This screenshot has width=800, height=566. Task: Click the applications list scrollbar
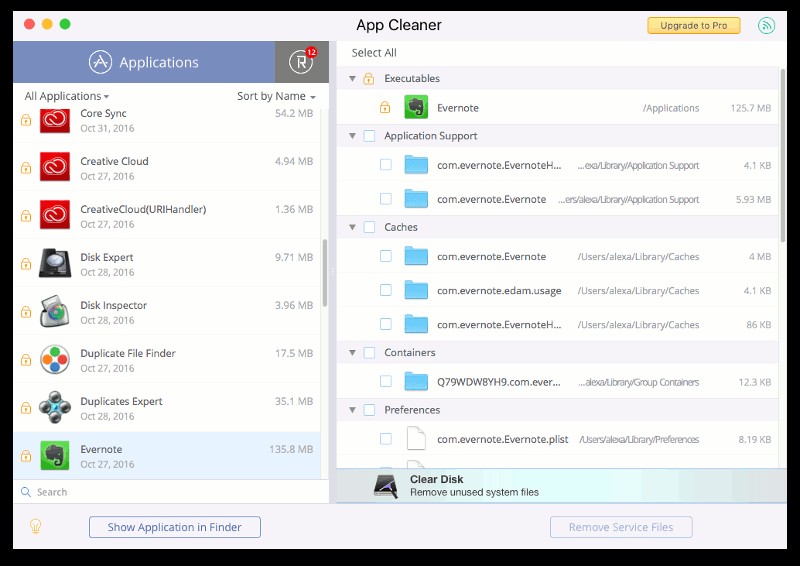[324, 273]
